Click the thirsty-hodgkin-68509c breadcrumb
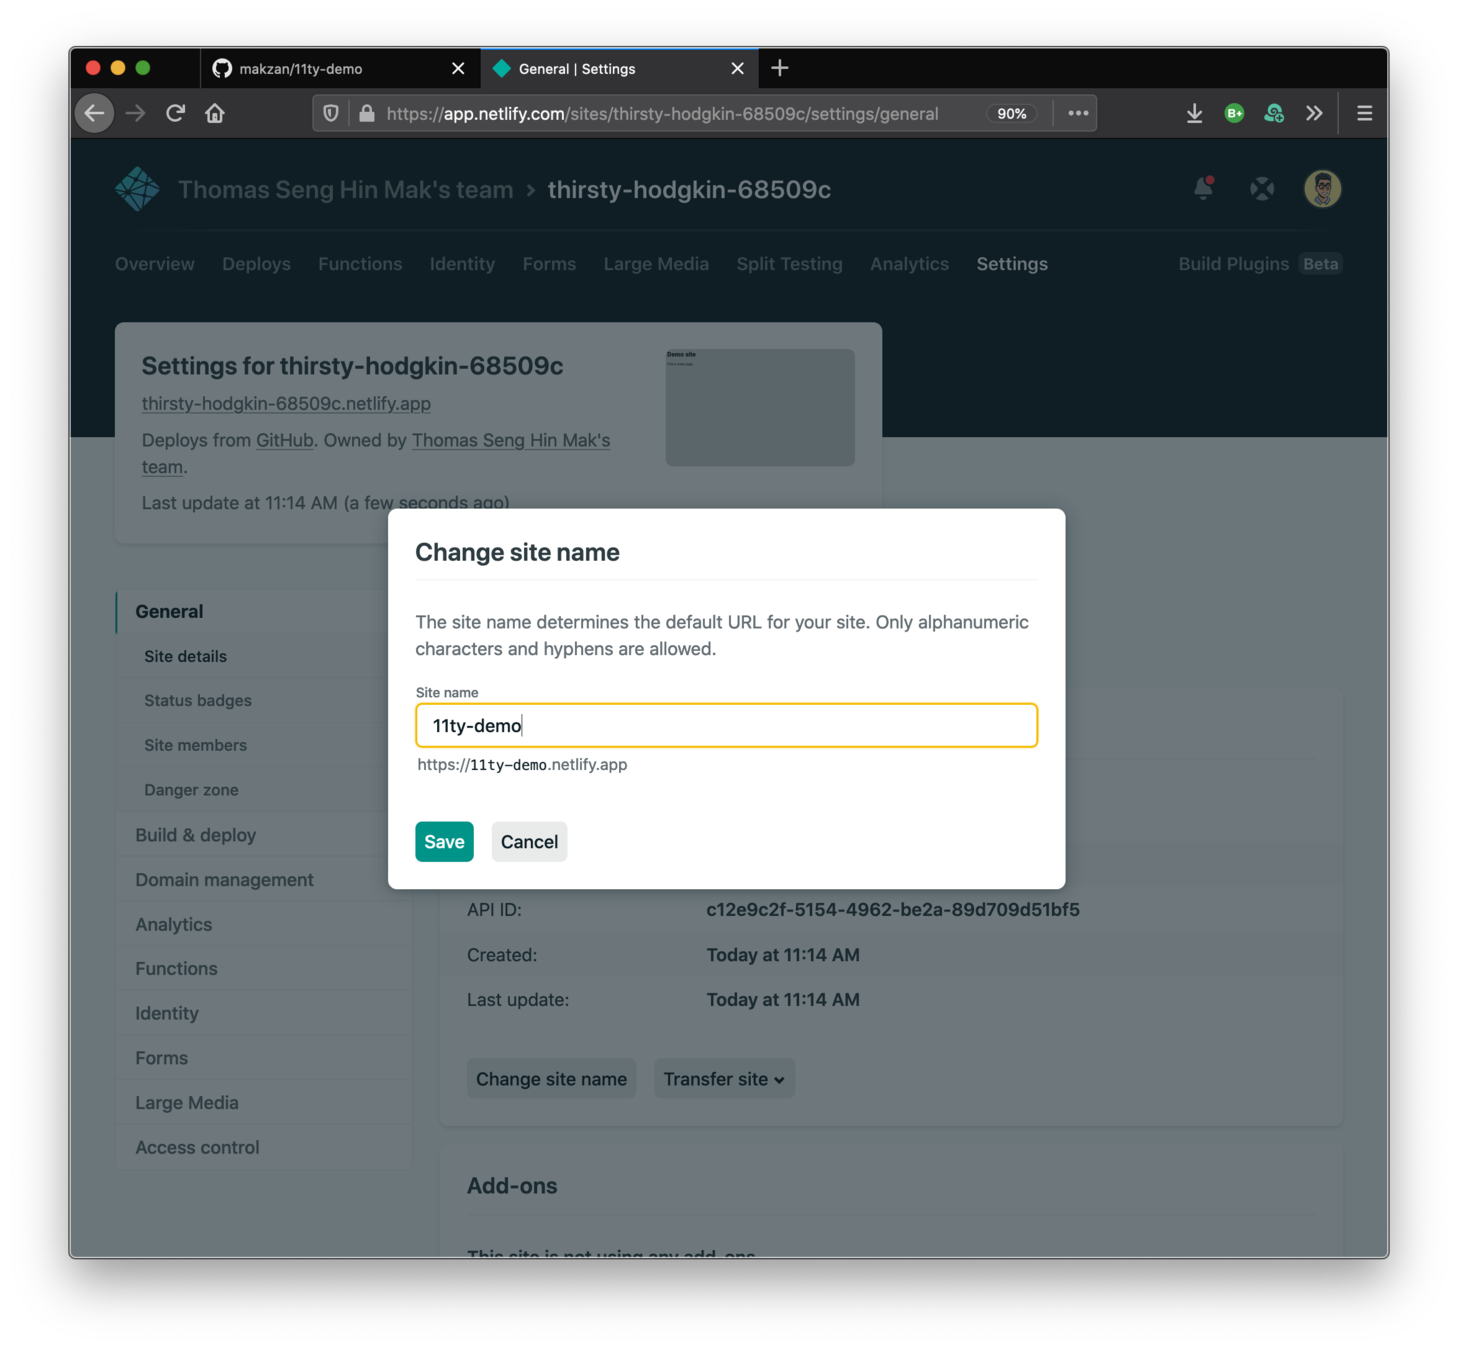Image resolution: width=1458 pixels, height=1350 pixels. tap(689, 189)
